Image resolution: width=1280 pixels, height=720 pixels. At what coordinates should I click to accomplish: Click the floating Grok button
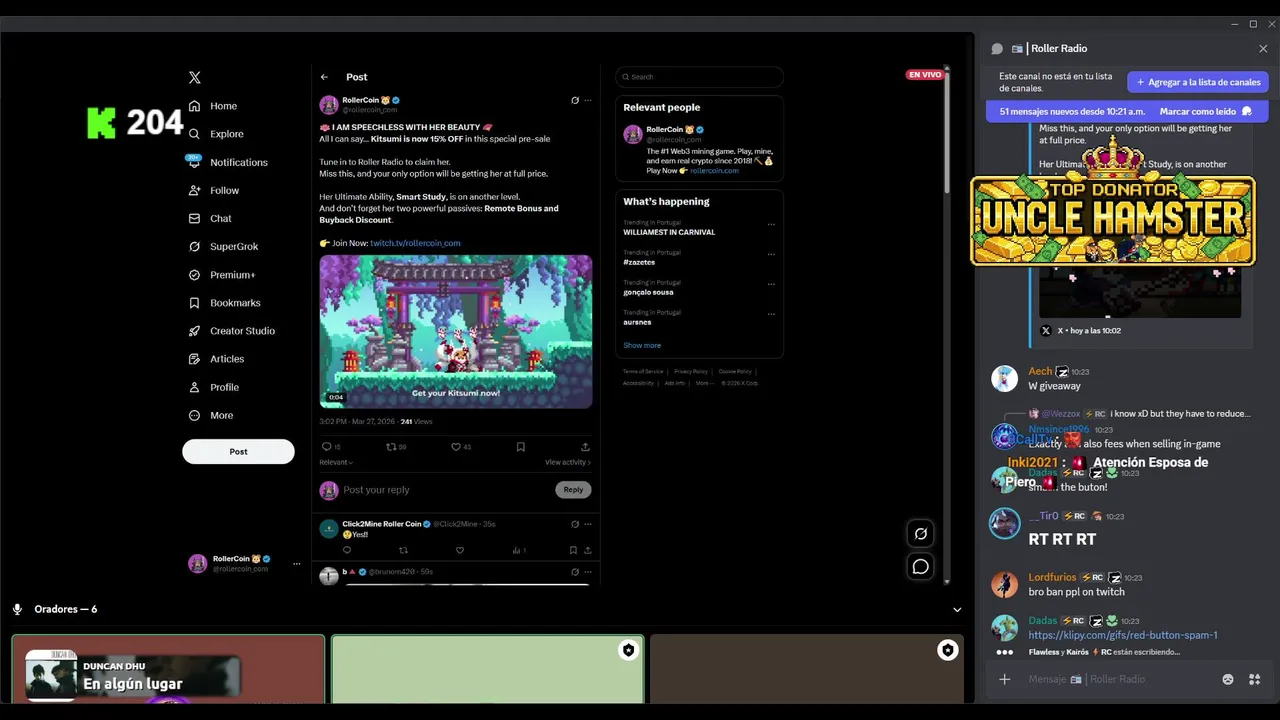pyautogui.click(x=921, y=534)
